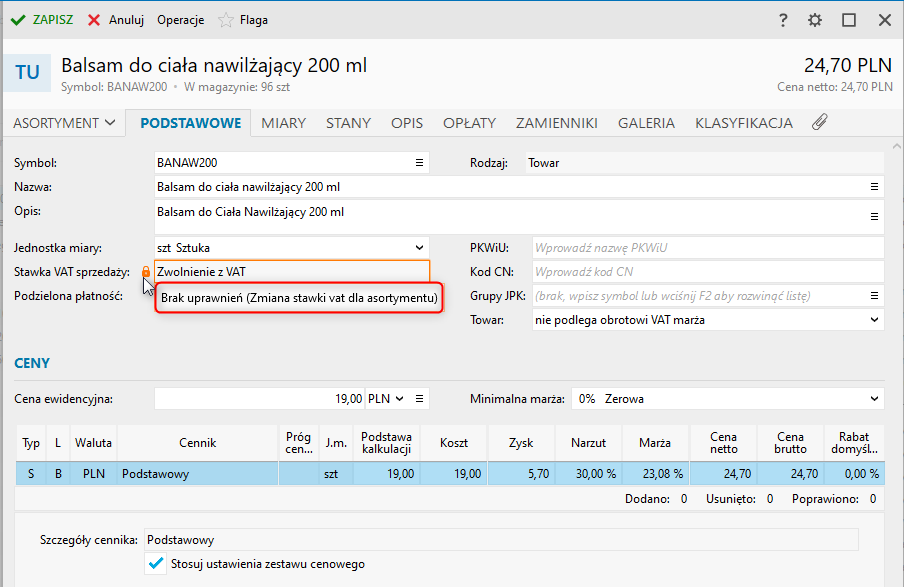904x587 pixels.
Task: Click the 30,00 % markup cell
Action: pos(588,473)
